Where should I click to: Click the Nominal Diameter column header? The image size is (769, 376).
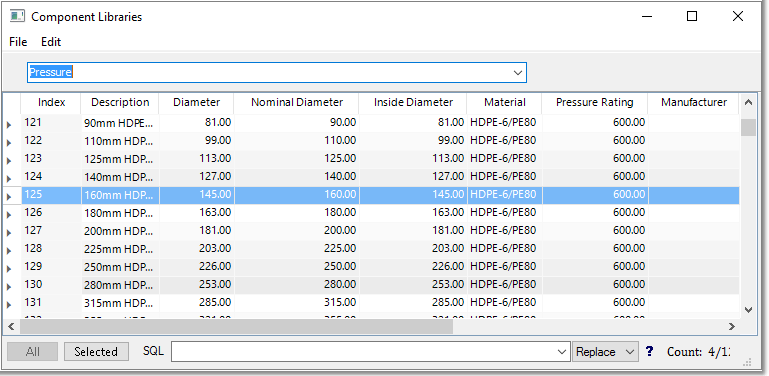coord(297,102)
